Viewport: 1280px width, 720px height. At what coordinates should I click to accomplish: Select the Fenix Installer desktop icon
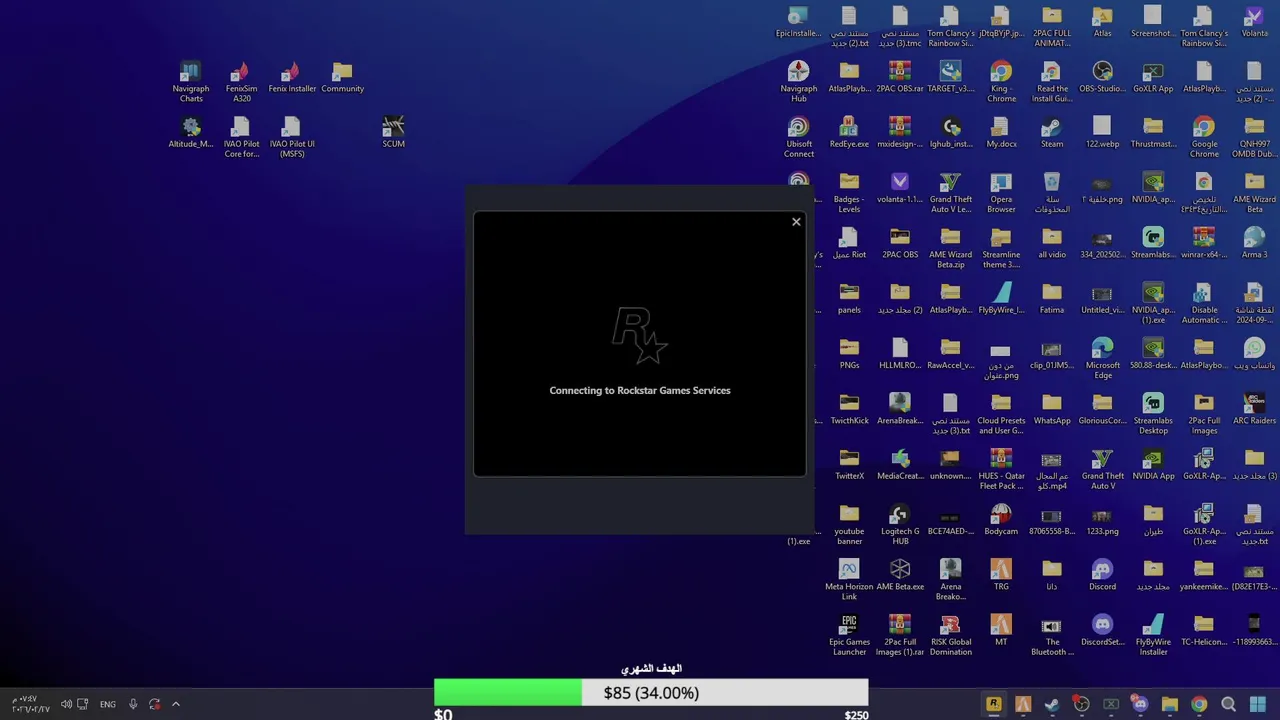(x=292, y=78)
